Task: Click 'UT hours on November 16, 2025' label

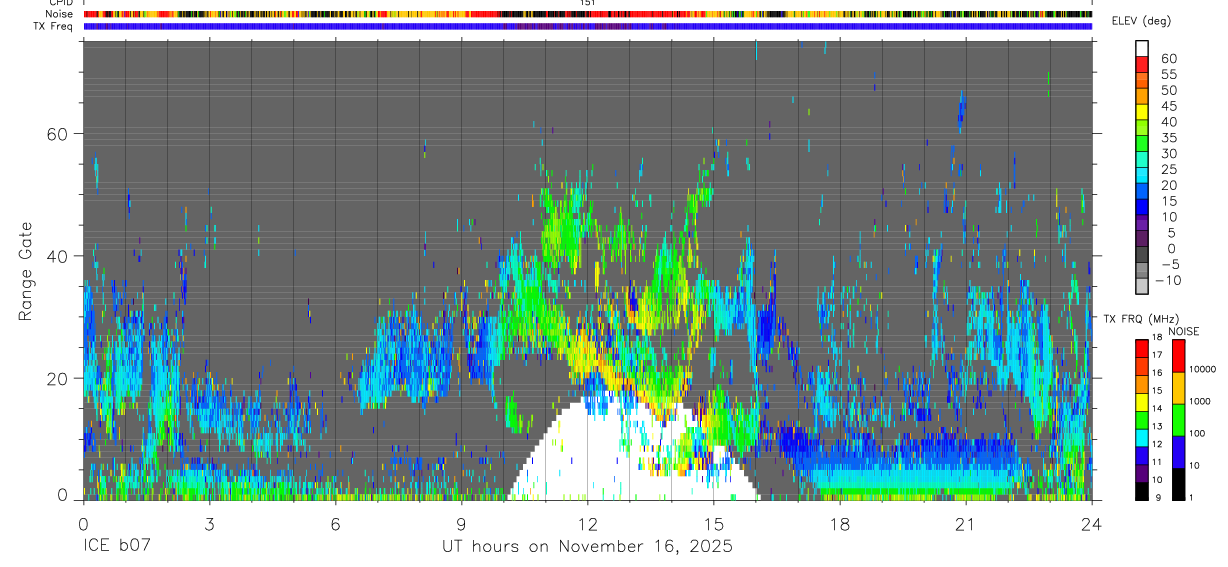Action: pos(587,547)
